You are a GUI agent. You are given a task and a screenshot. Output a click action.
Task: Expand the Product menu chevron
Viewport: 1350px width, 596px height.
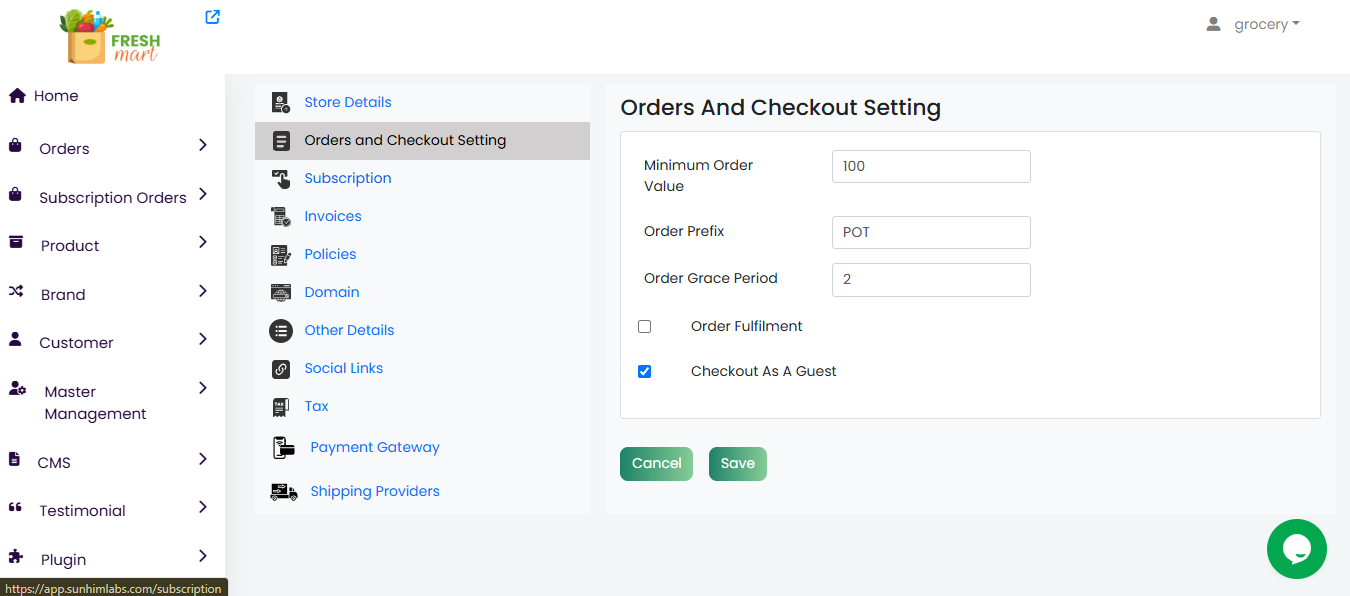click(x=202, y=243)
